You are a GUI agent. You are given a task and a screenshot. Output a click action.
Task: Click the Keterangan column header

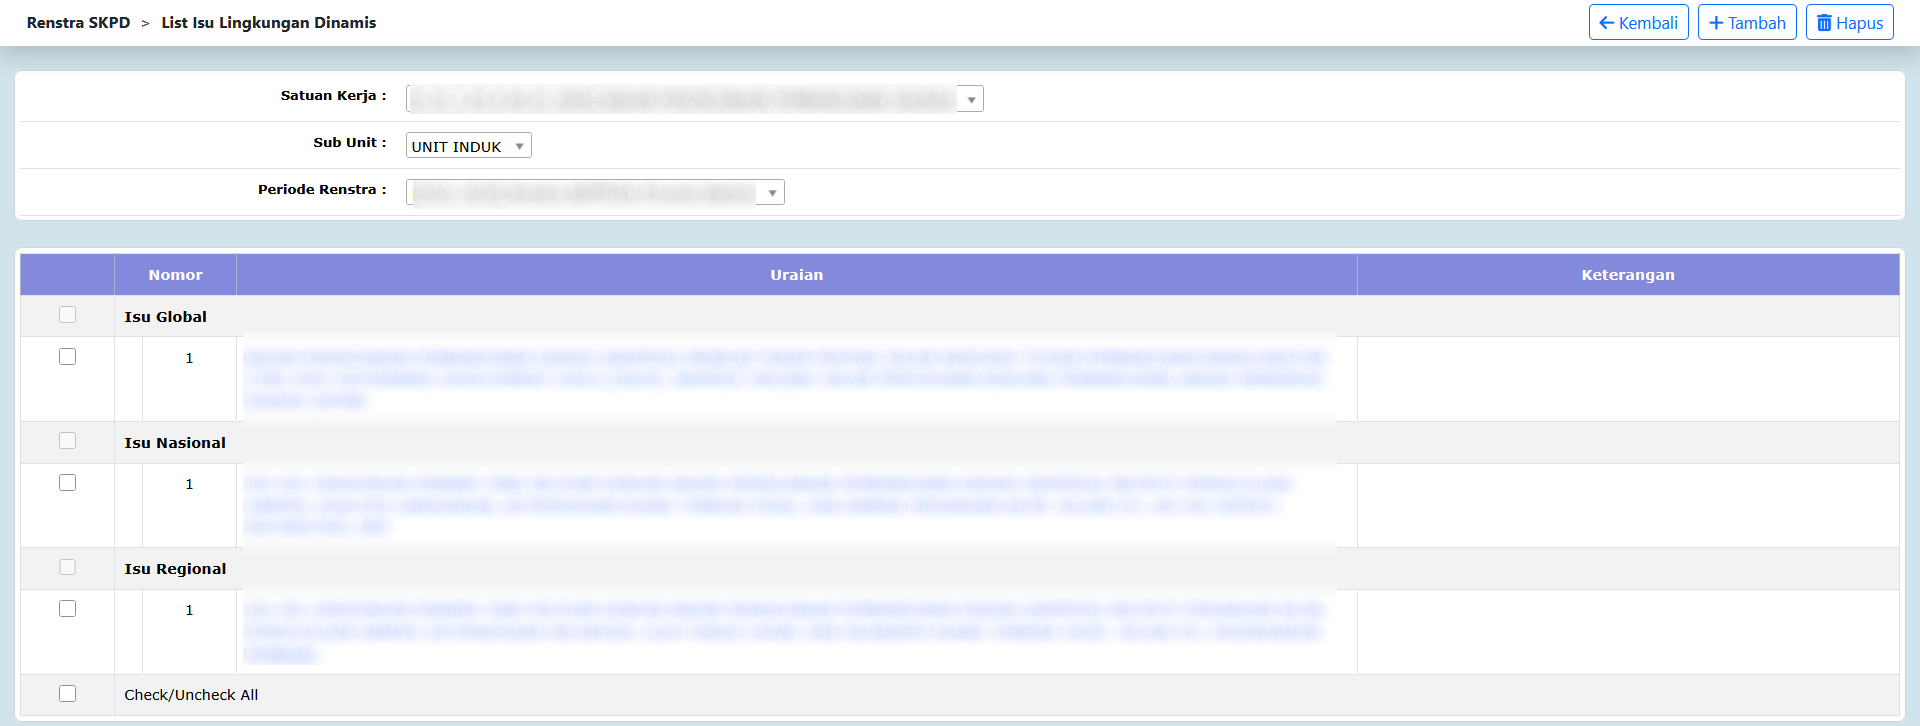pyautogui.click(x=1627, y=275)
